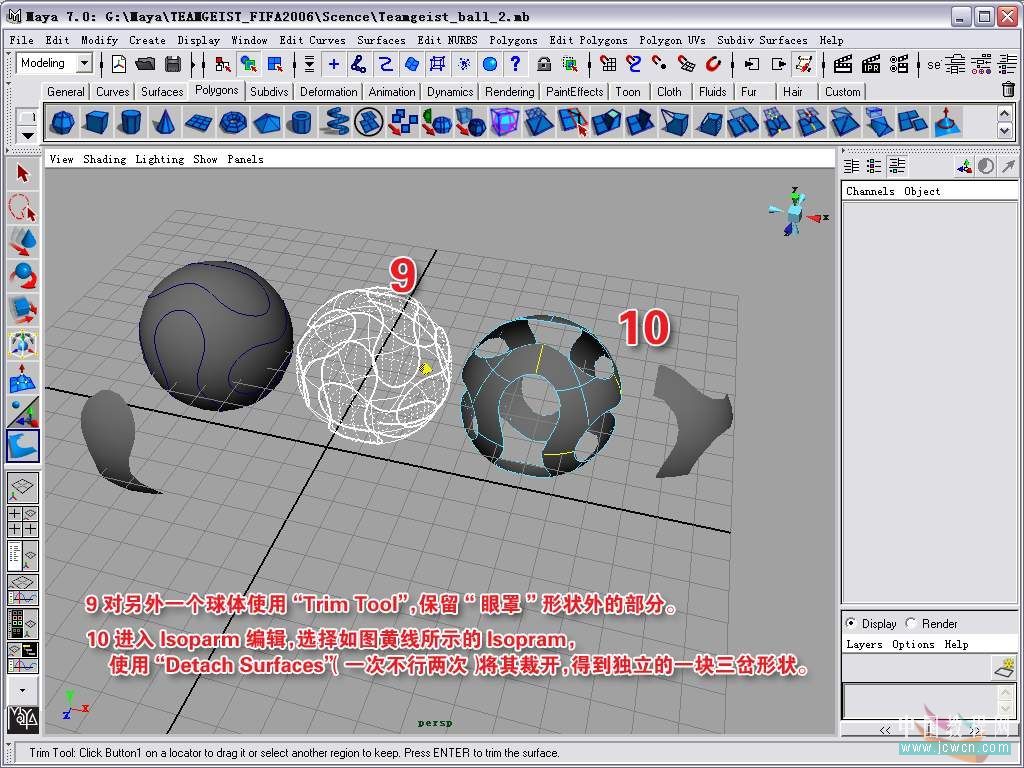
Task: Click the create new layer icon
Action: pyautogui.click(x=1004, y=667)
